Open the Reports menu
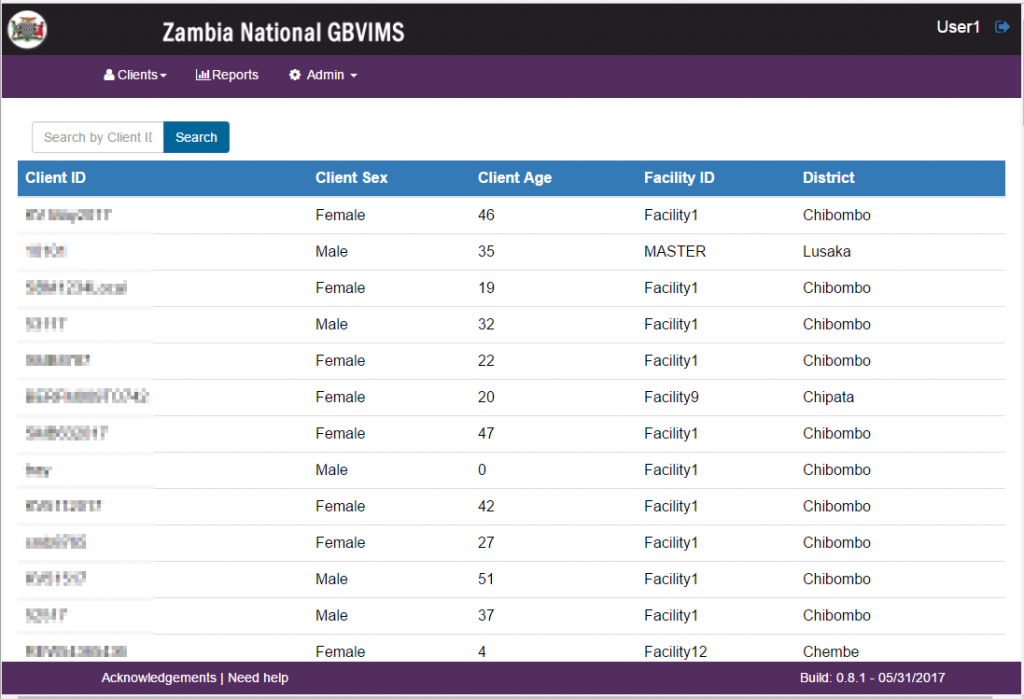Image resolution: width=1024 pixels, height=699 pixels. click(x=227, y=75)
